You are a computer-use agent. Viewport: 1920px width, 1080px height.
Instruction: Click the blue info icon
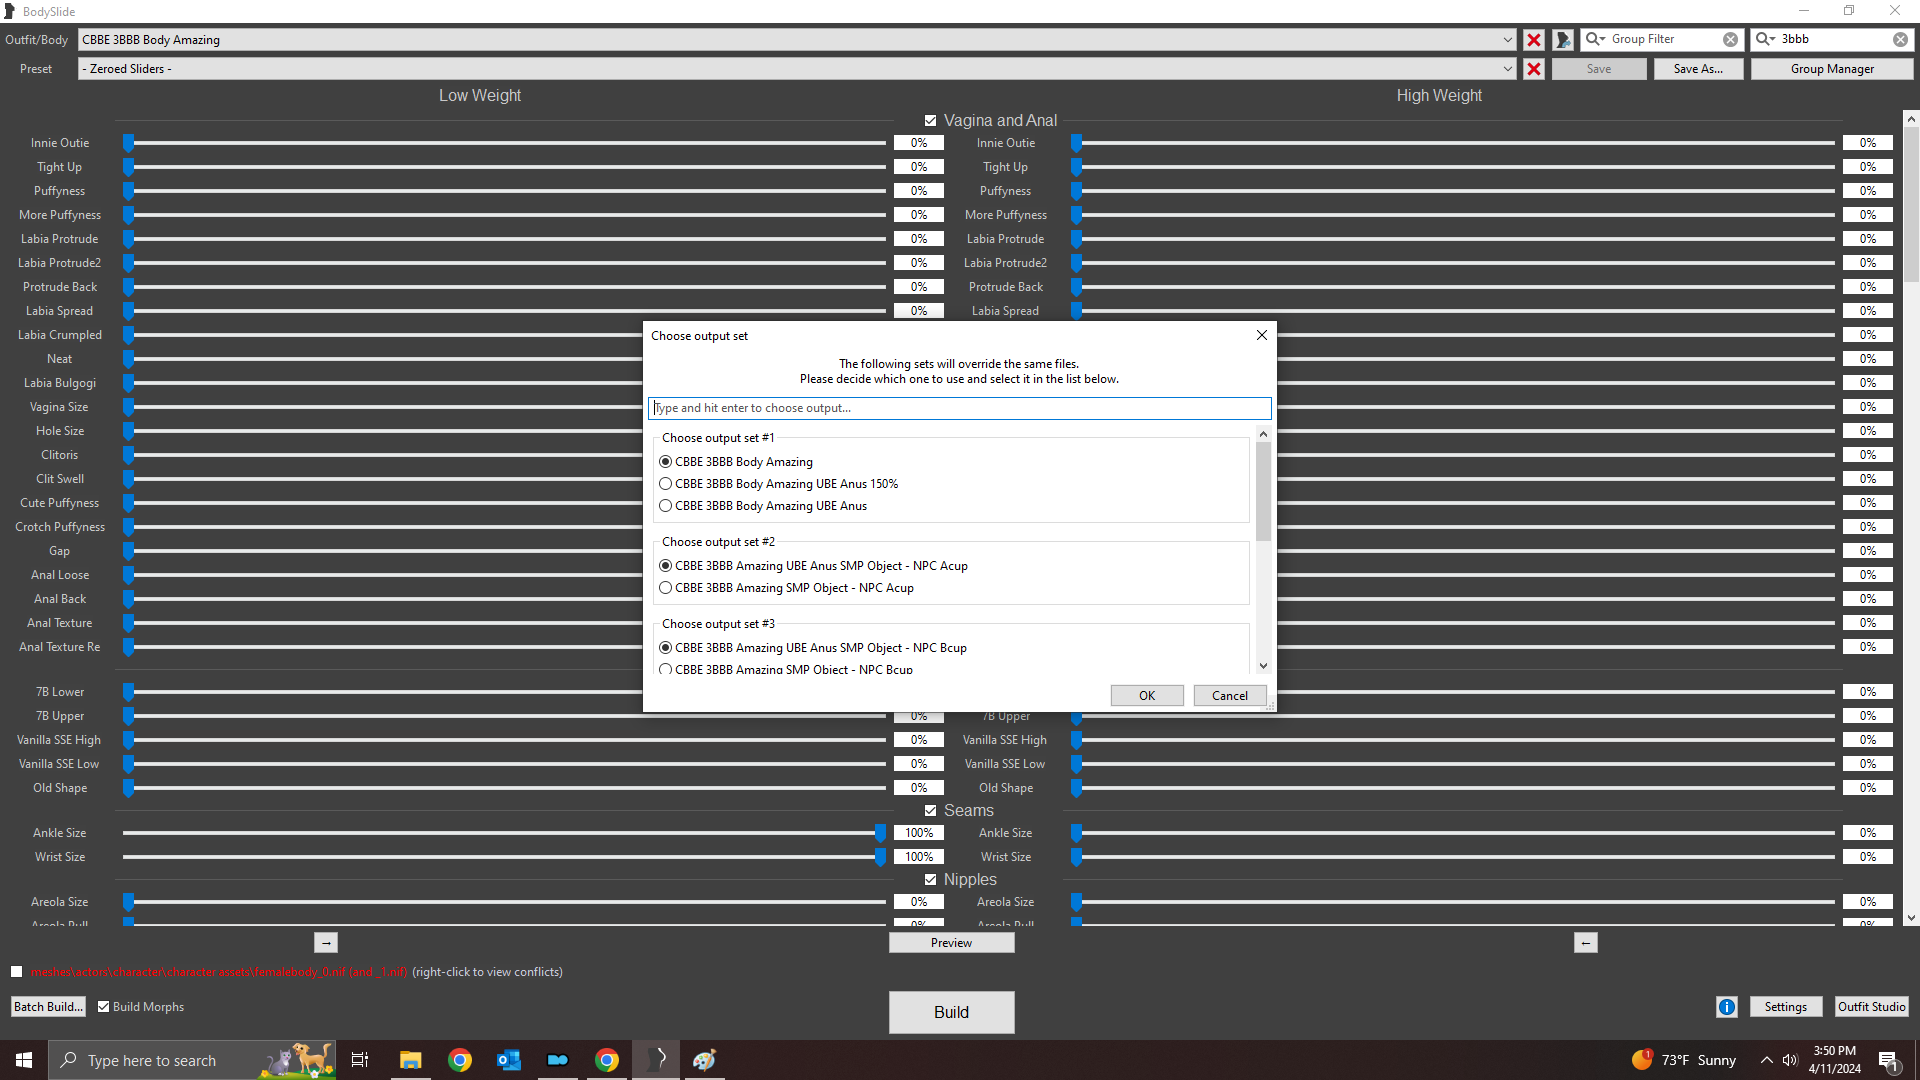coord(1727,1007)
